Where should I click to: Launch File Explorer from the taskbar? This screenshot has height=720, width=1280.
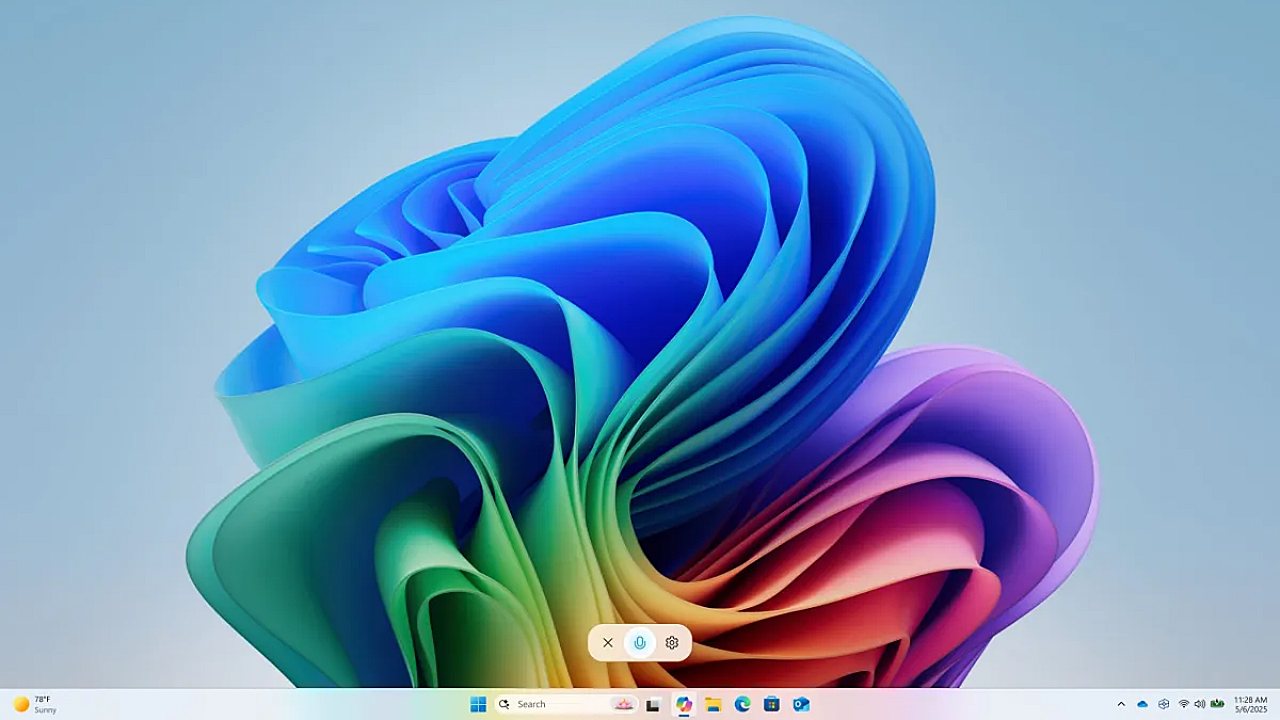(713, 704)
